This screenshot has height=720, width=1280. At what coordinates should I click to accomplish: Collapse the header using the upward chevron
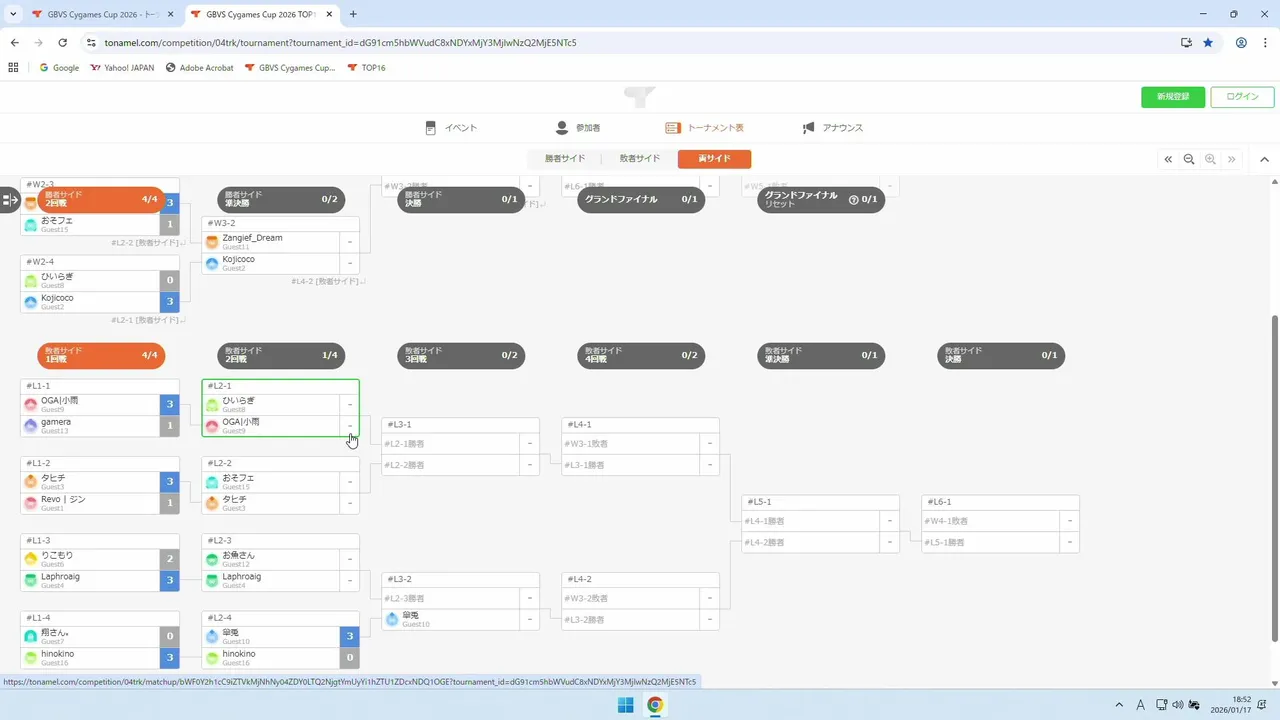(1264, 159)
